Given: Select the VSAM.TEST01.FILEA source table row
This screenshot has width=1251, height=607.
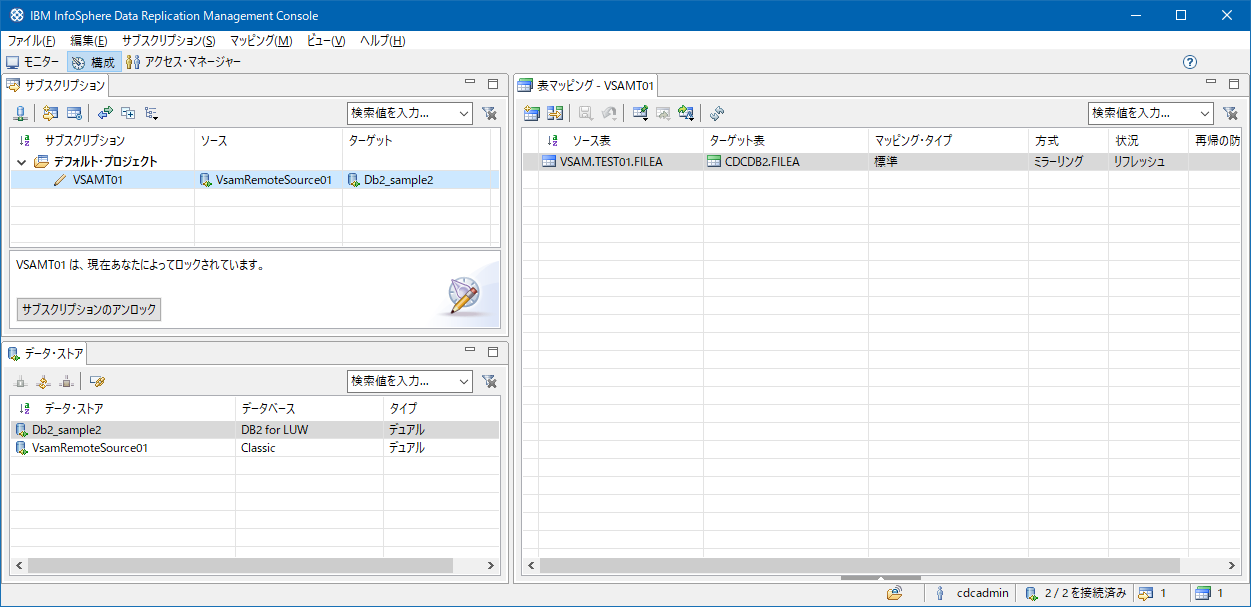Looking at the screenshot, I should 613,161.
